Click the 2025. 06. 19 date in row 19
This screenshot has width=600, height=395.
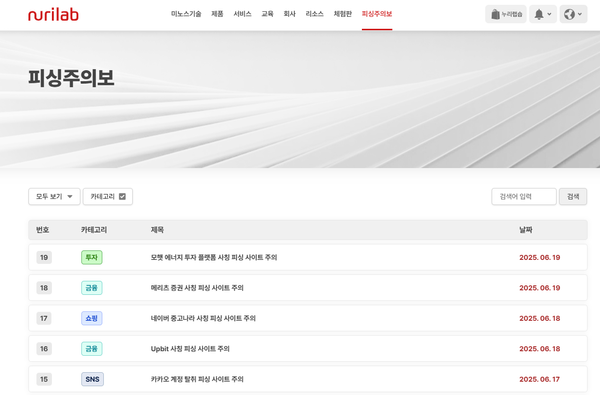pyautogui.click(x=540, y=257)
